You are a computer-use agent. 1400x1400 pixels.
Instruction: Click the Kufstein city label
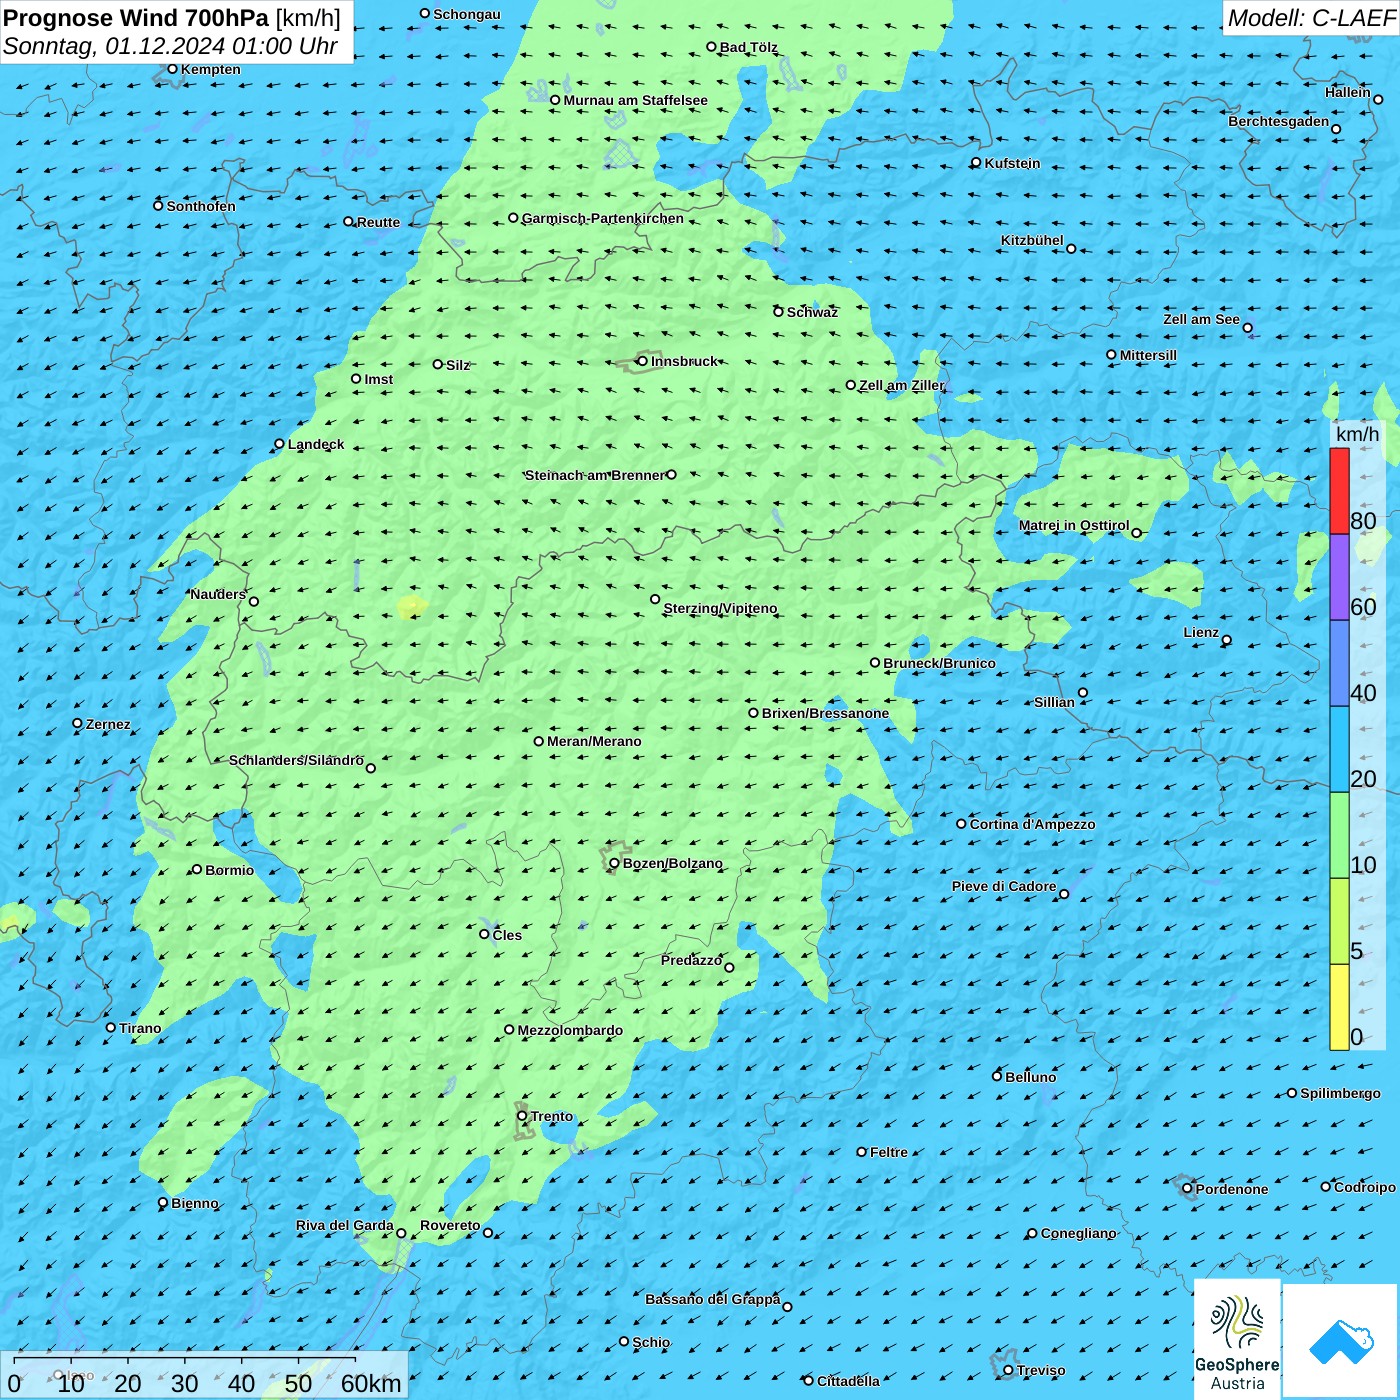[x=1012, y=163]
